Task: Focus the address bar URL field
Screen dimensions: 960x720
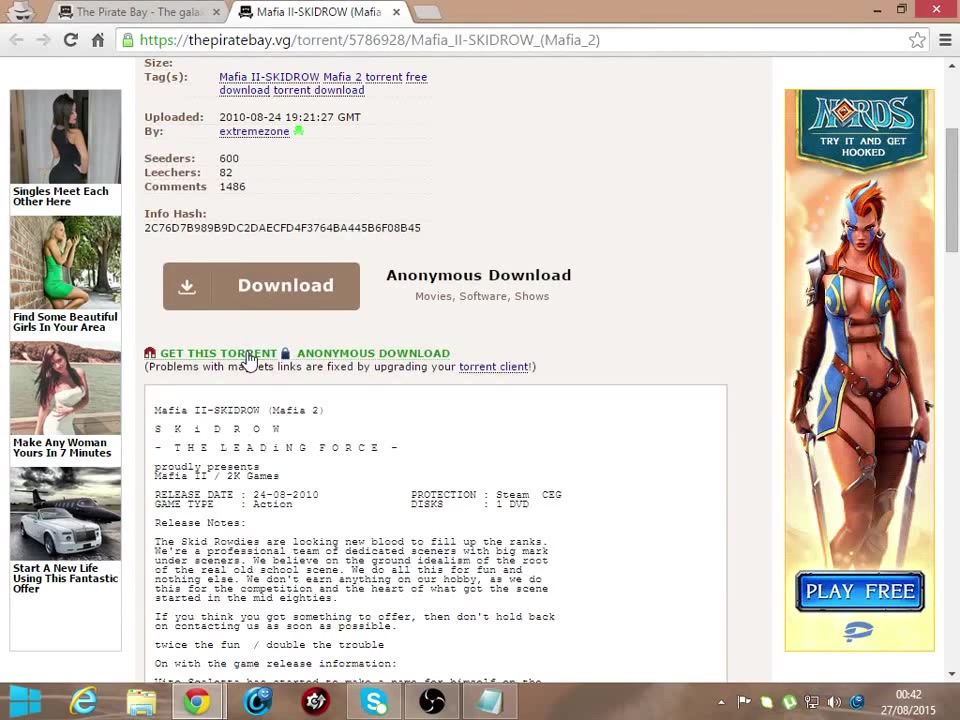Action: [520, 40]
